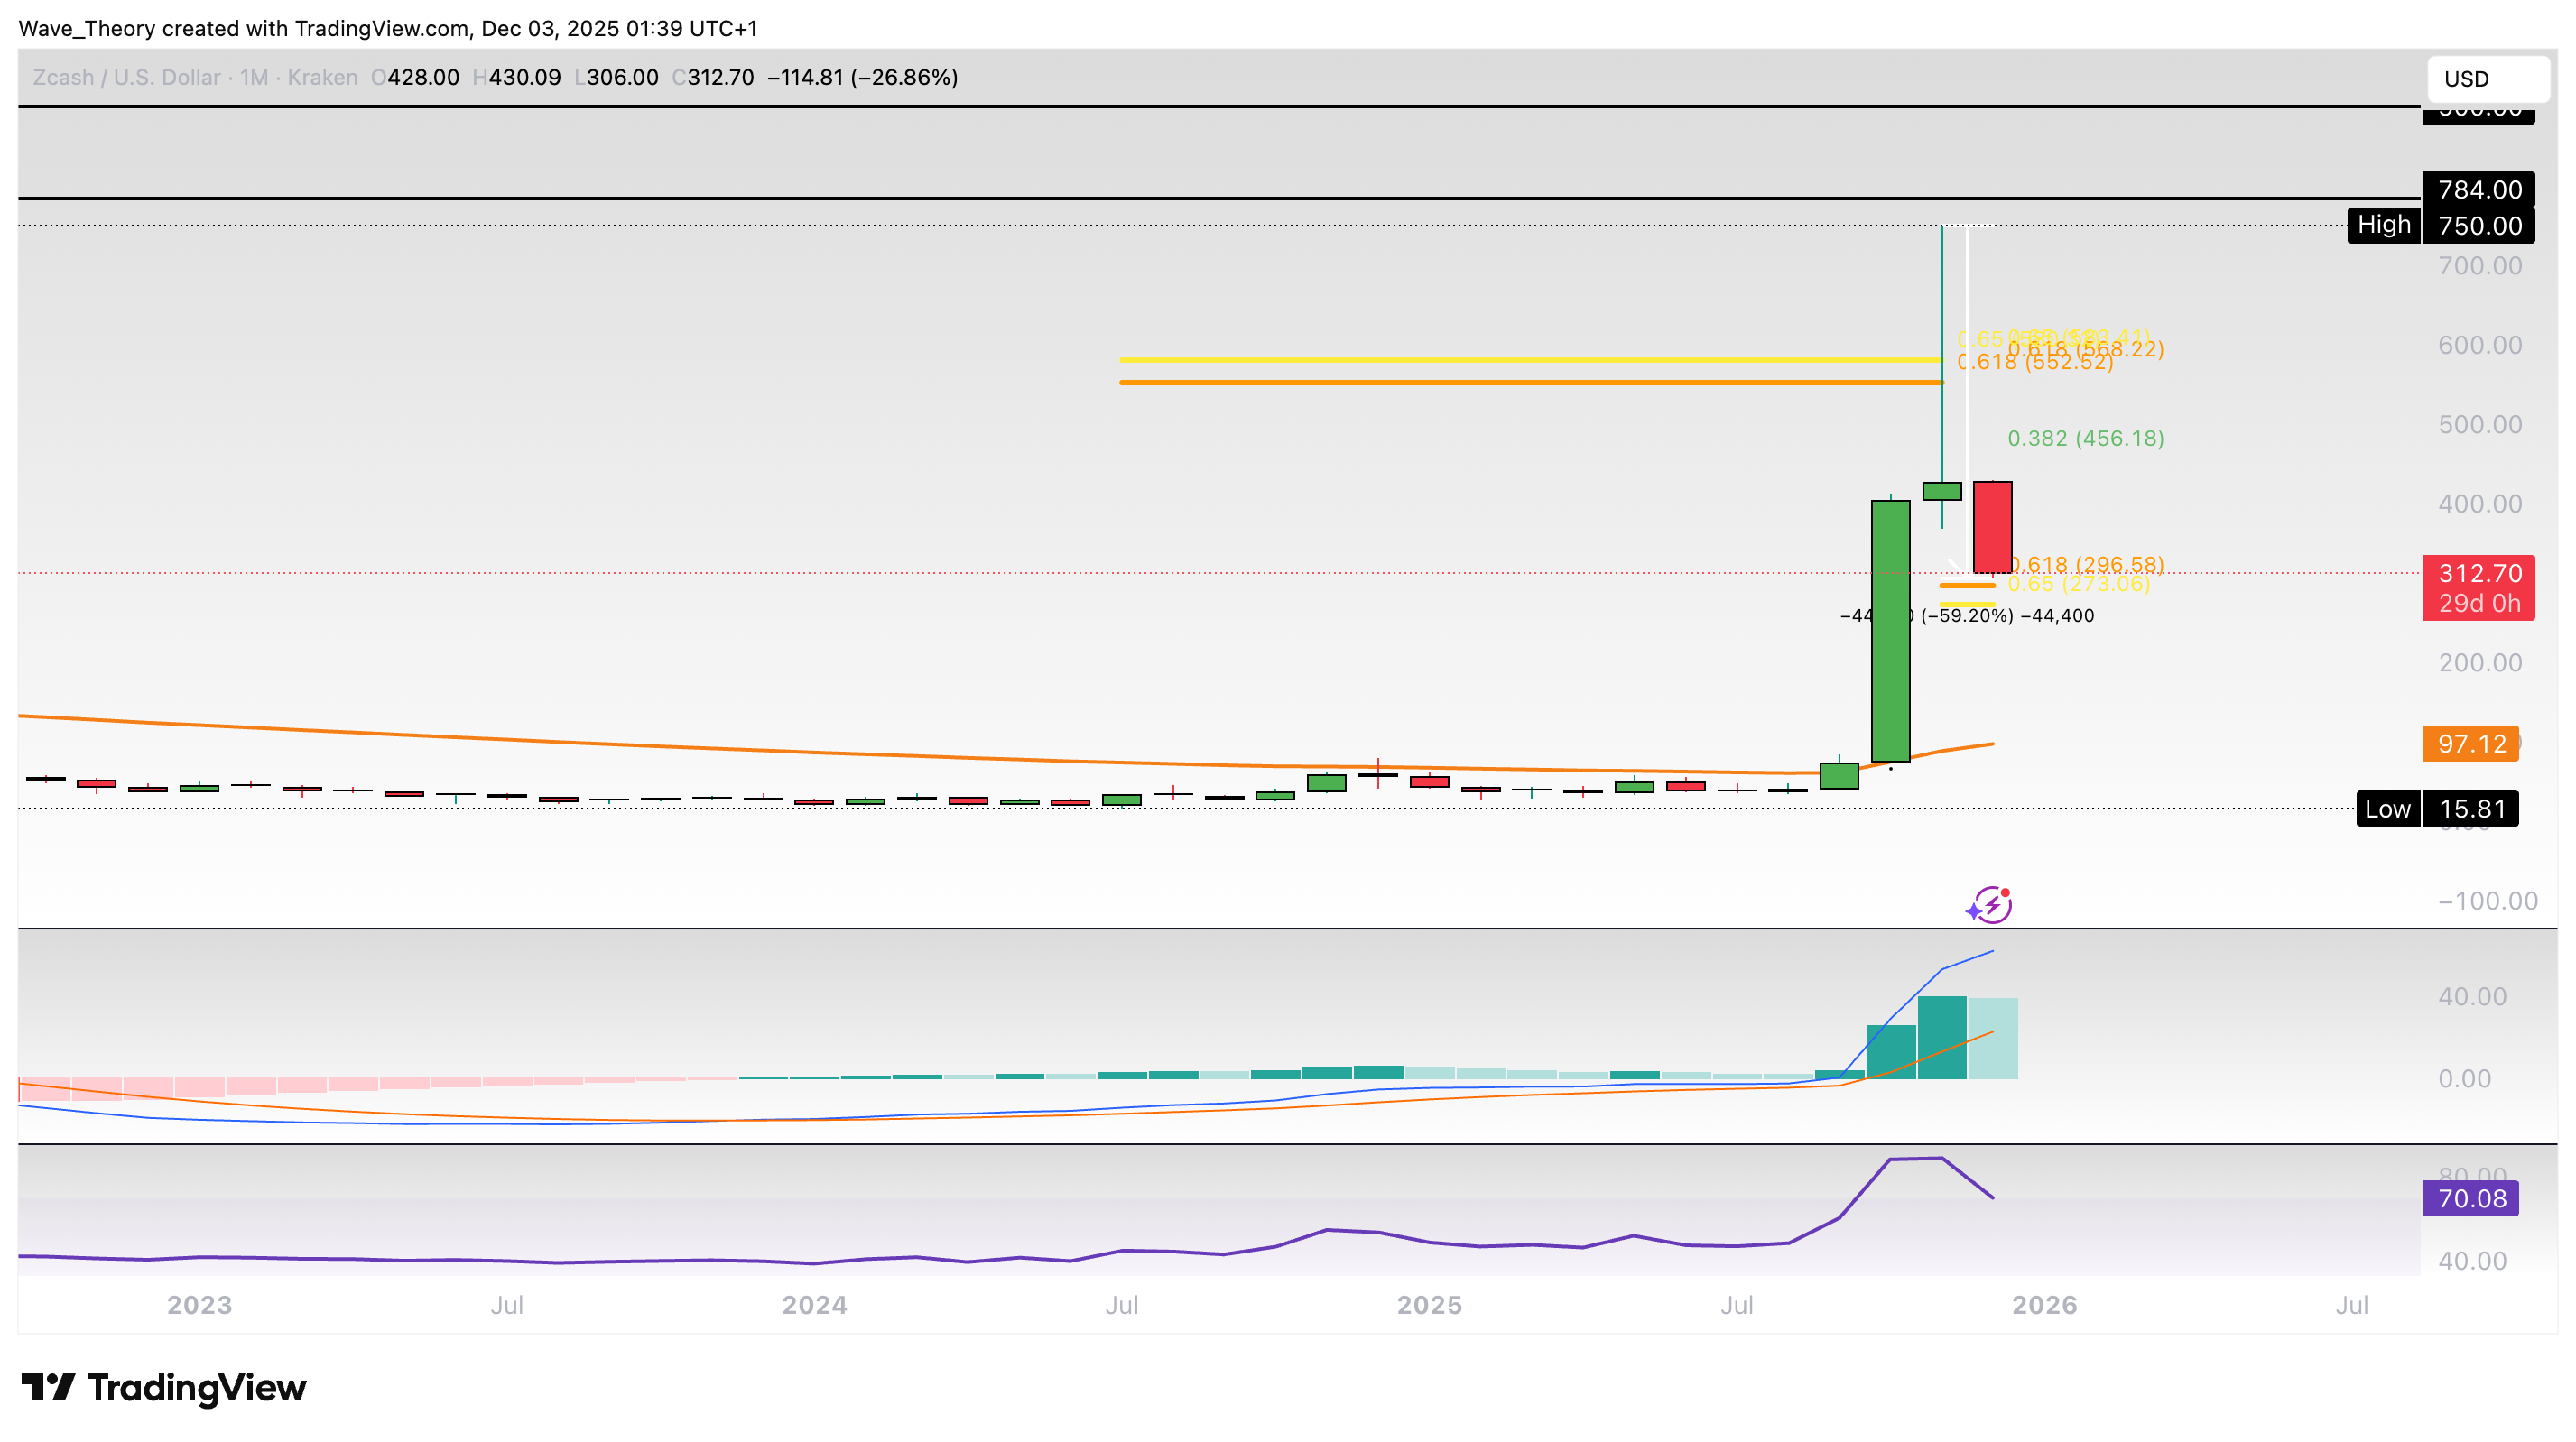Click the purple RSI value label 70.08
Image resolution: width=2576 pixels, height=1442 pixels.
(2471, 1198)
